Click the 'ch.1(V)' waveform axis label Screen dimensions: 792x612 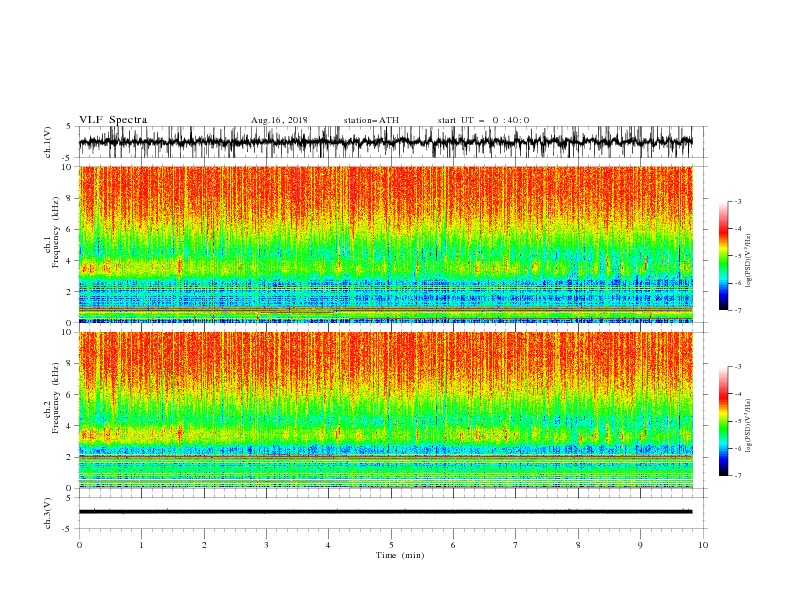[48, 142]
